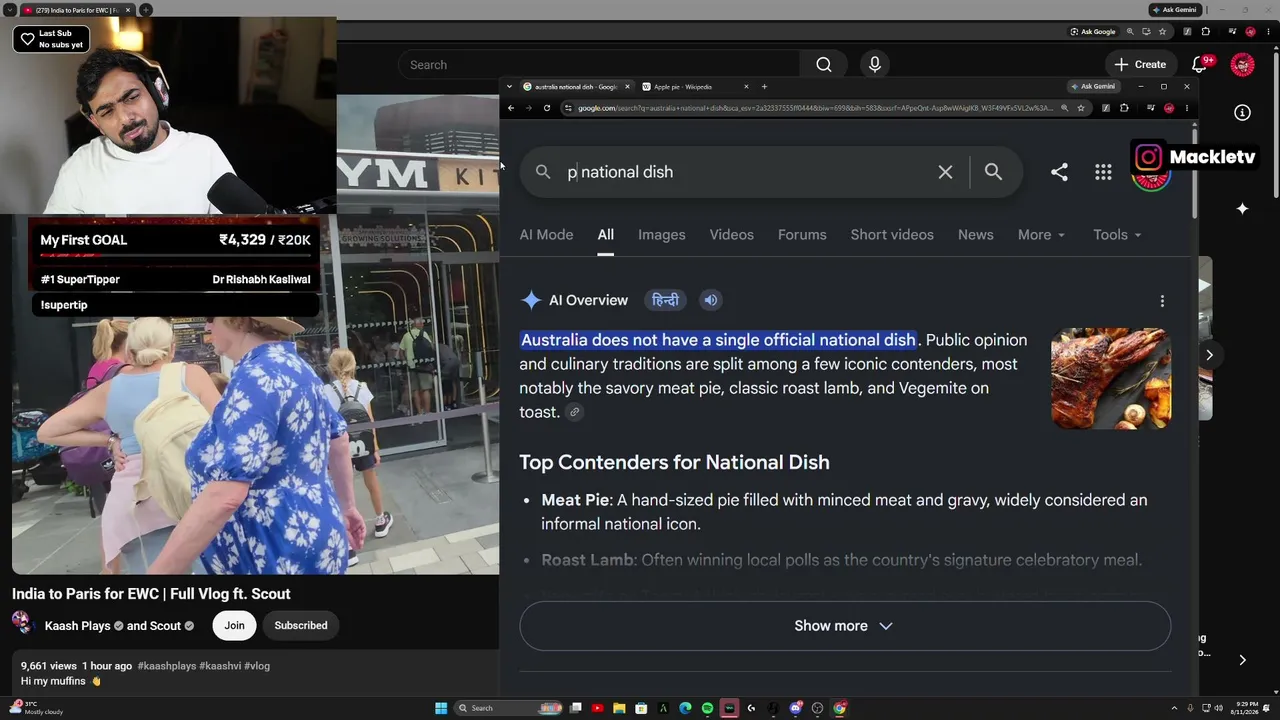Open the Forums results tab

point(802,235)
